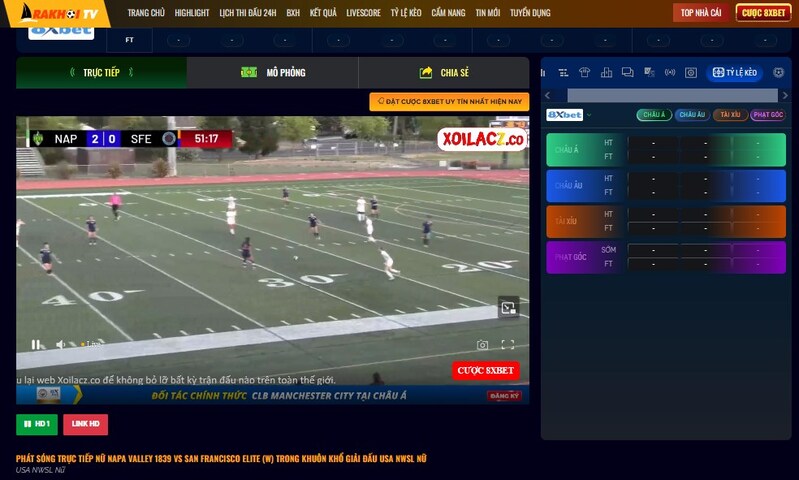Filter odds by Phạt Góc pill
Image resolution: width=799 pixels, height=480 pixels.
pos(768,115)
